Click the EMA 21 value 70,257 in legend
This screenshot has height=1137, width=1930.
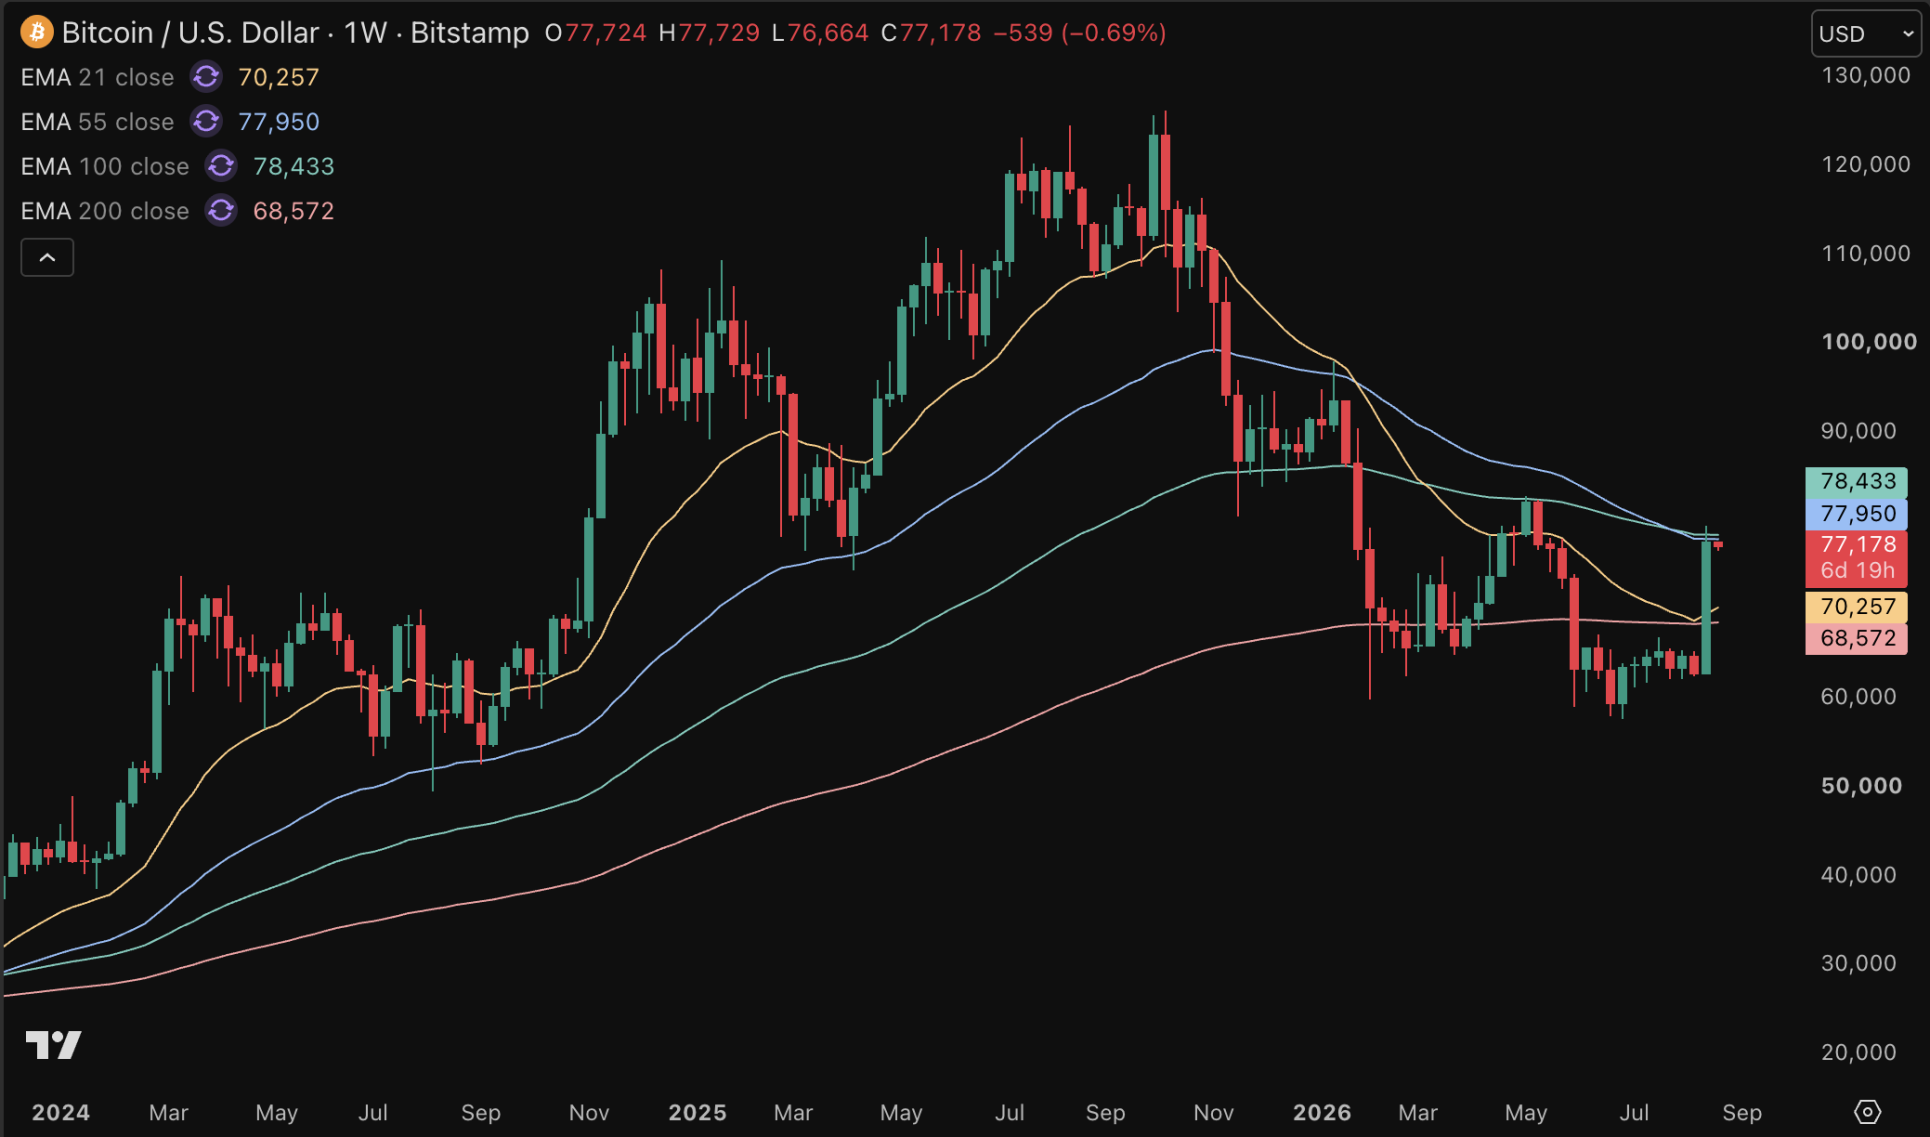(279, 77)
